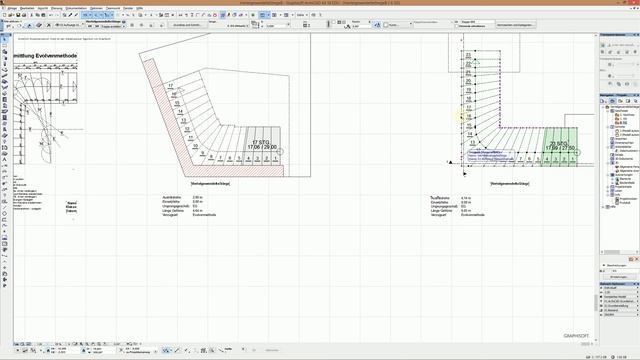Open the Planung menu

[x=57, y=8]
